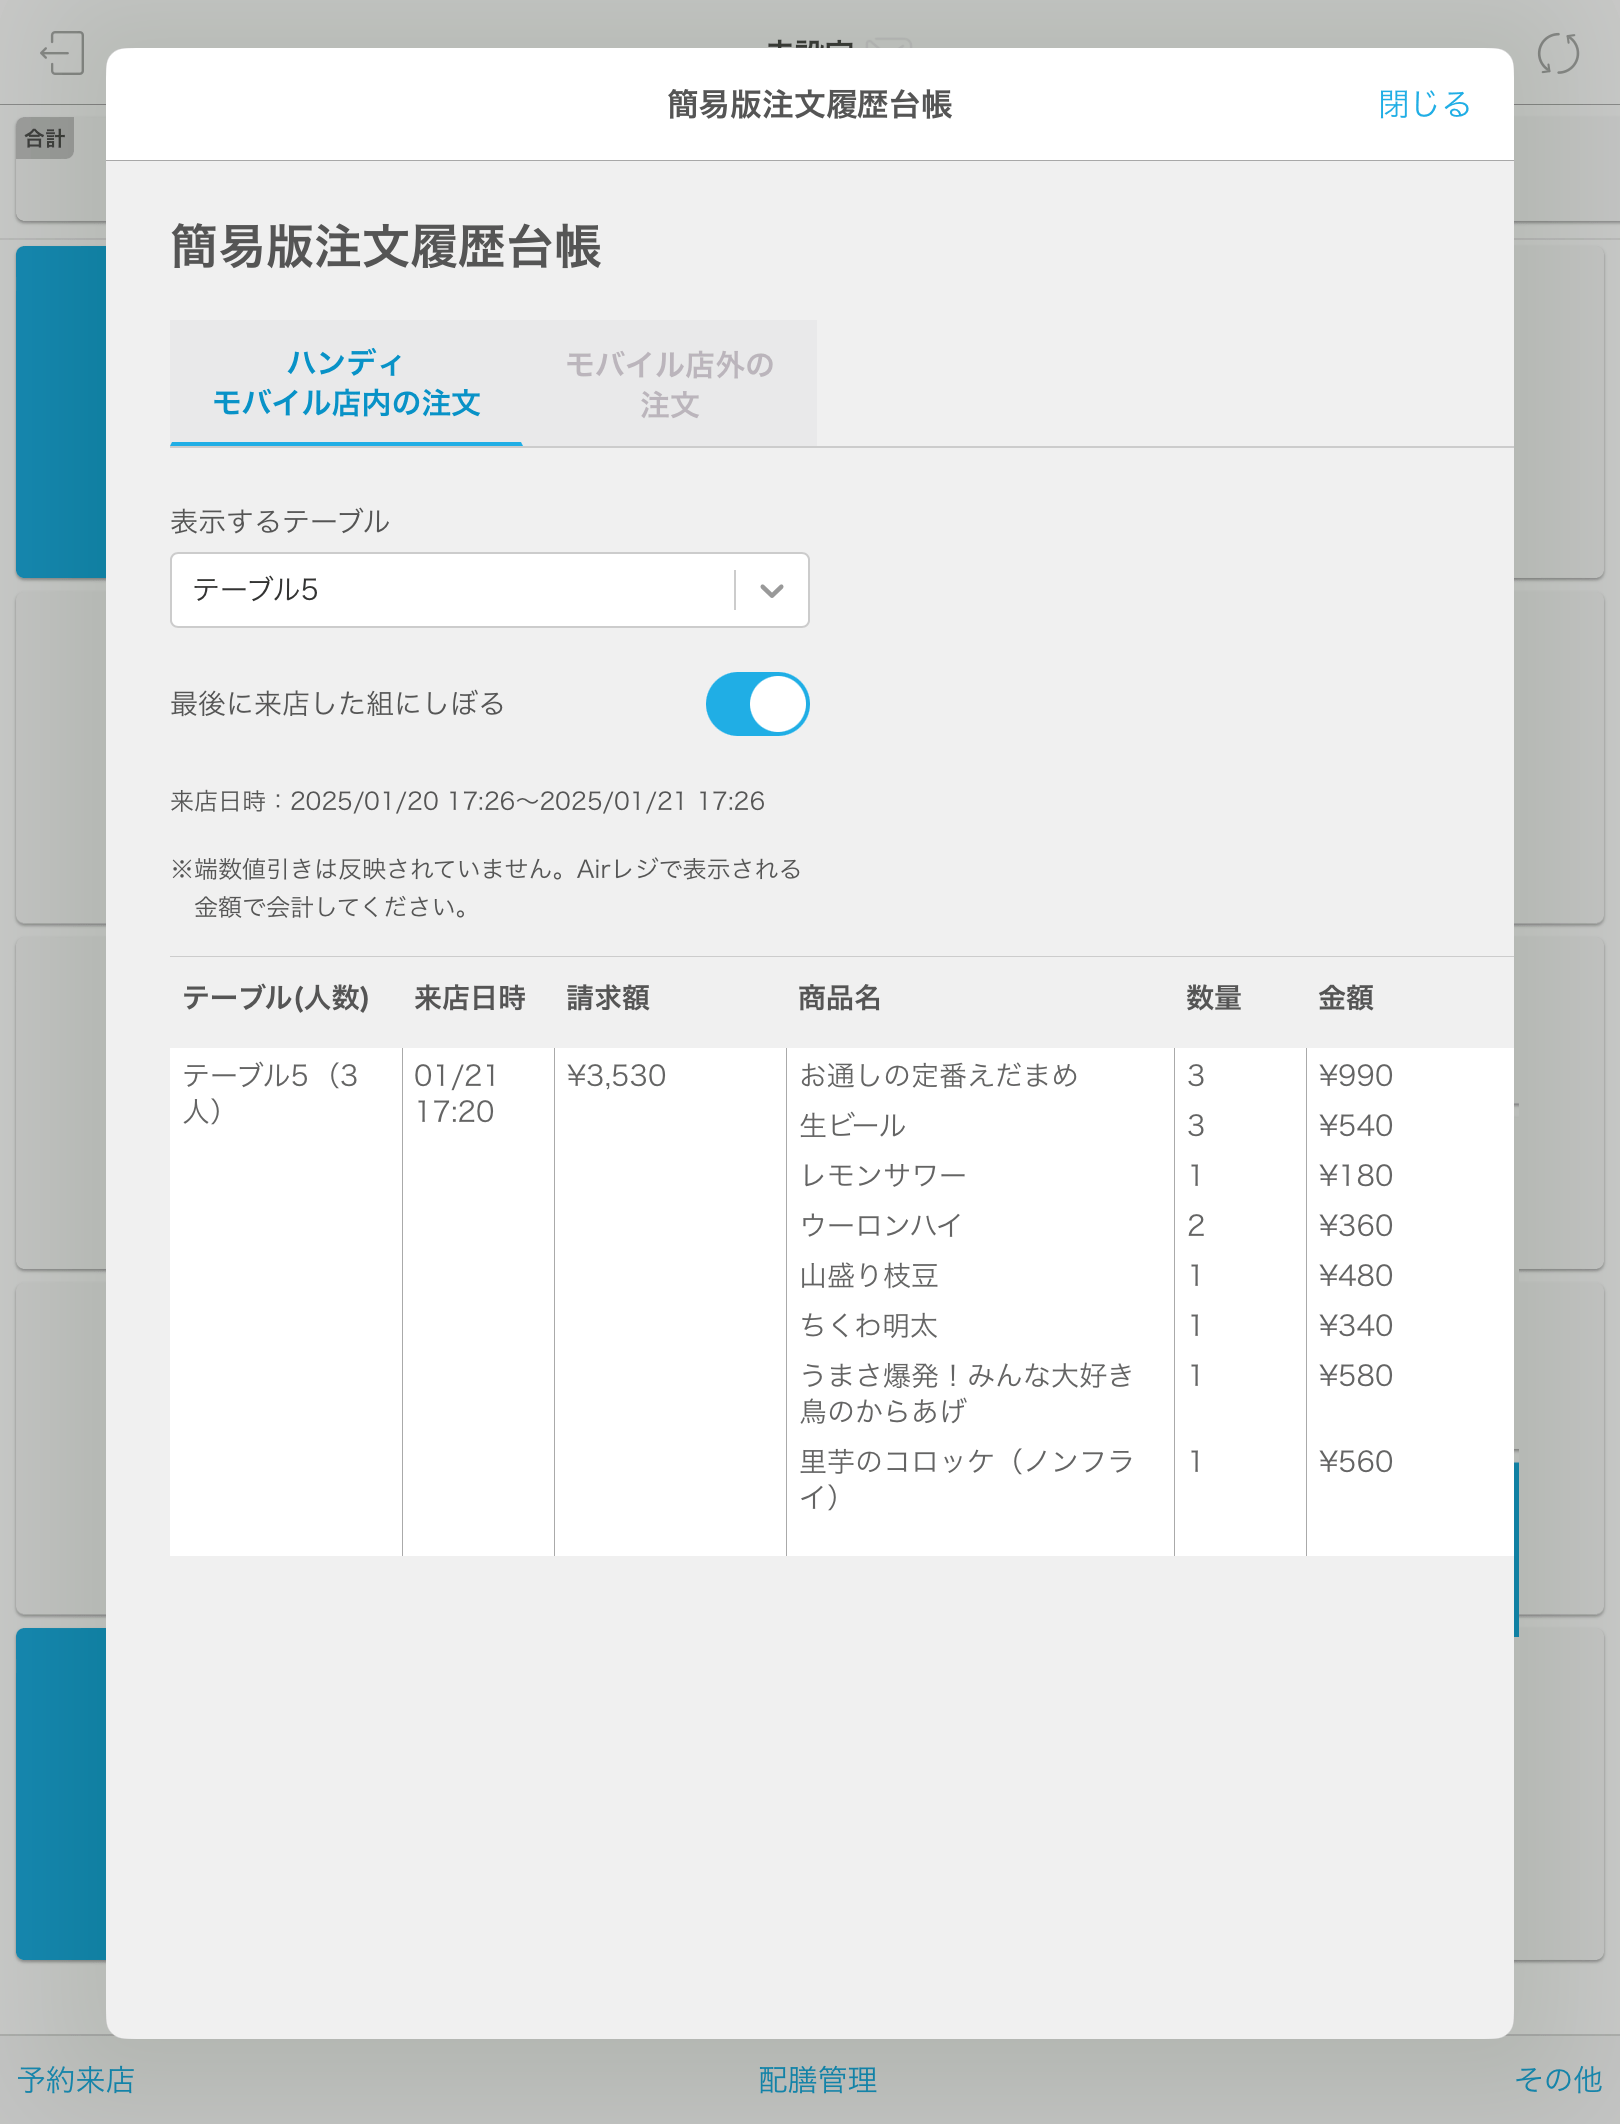
Task: Go to 予約来店 in the bottom bar
Action: pos(76,2079)
